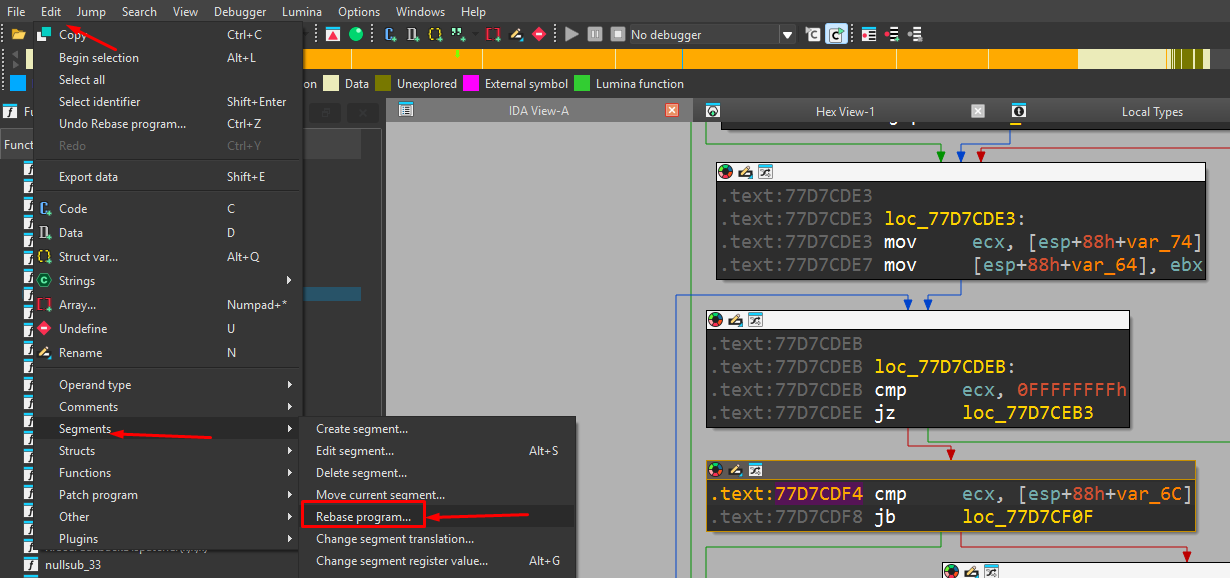1230x578 pixels.
Task: Choose Edit segment... entry
Action: pyautogui.click(x=438, y=451)
